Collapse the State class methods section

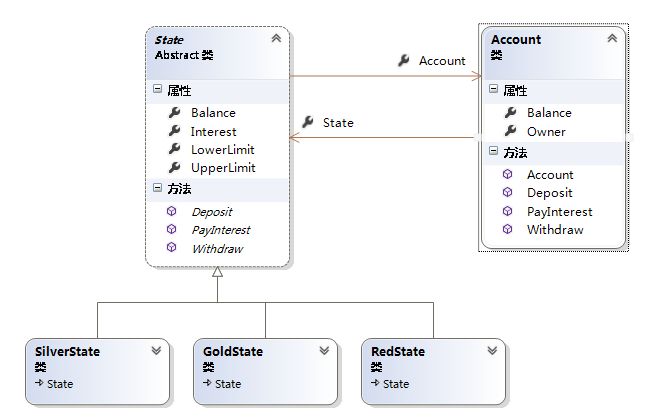(x=158, y=188)
